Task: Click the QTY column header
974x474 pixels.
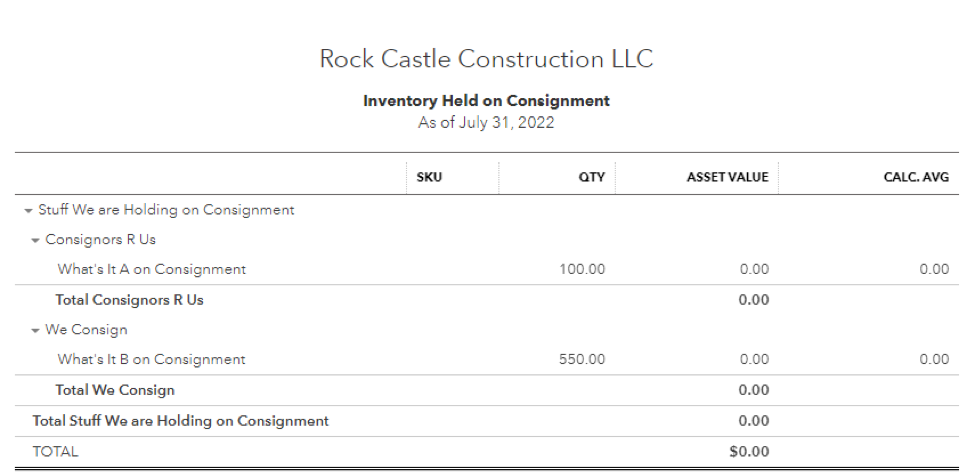Action: (x=590, y=177)
